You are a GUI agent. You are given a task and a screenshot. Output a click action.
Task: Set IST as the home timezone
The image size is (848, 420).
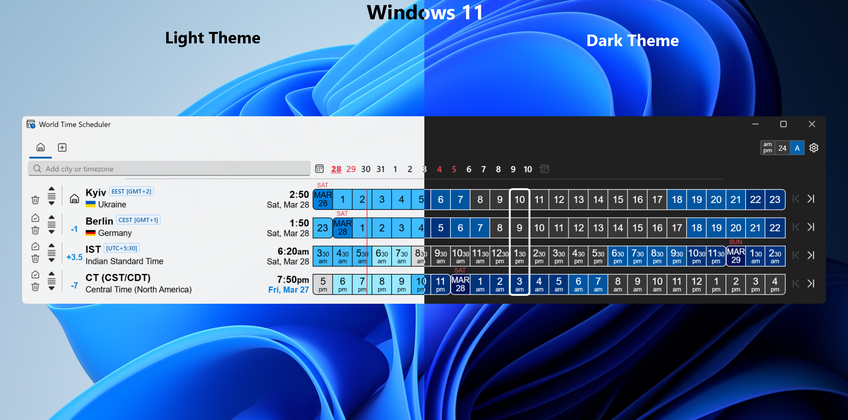click(35, 246)
